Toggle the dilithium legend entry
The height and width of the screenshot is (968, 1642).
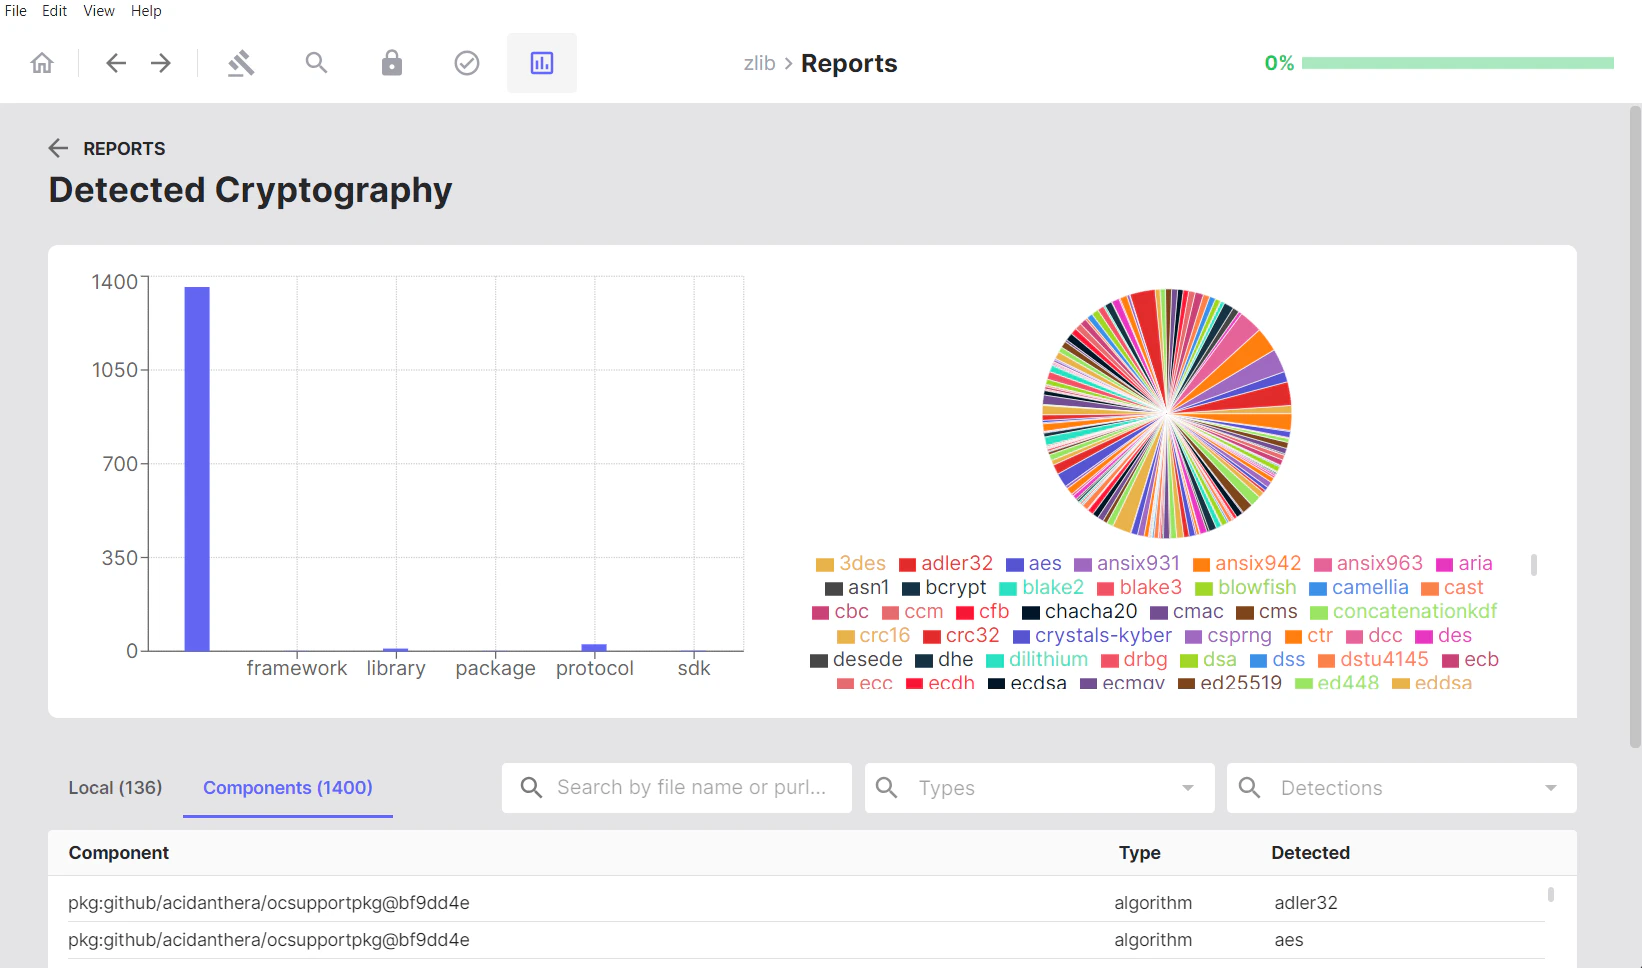(x=1037, y=660)
